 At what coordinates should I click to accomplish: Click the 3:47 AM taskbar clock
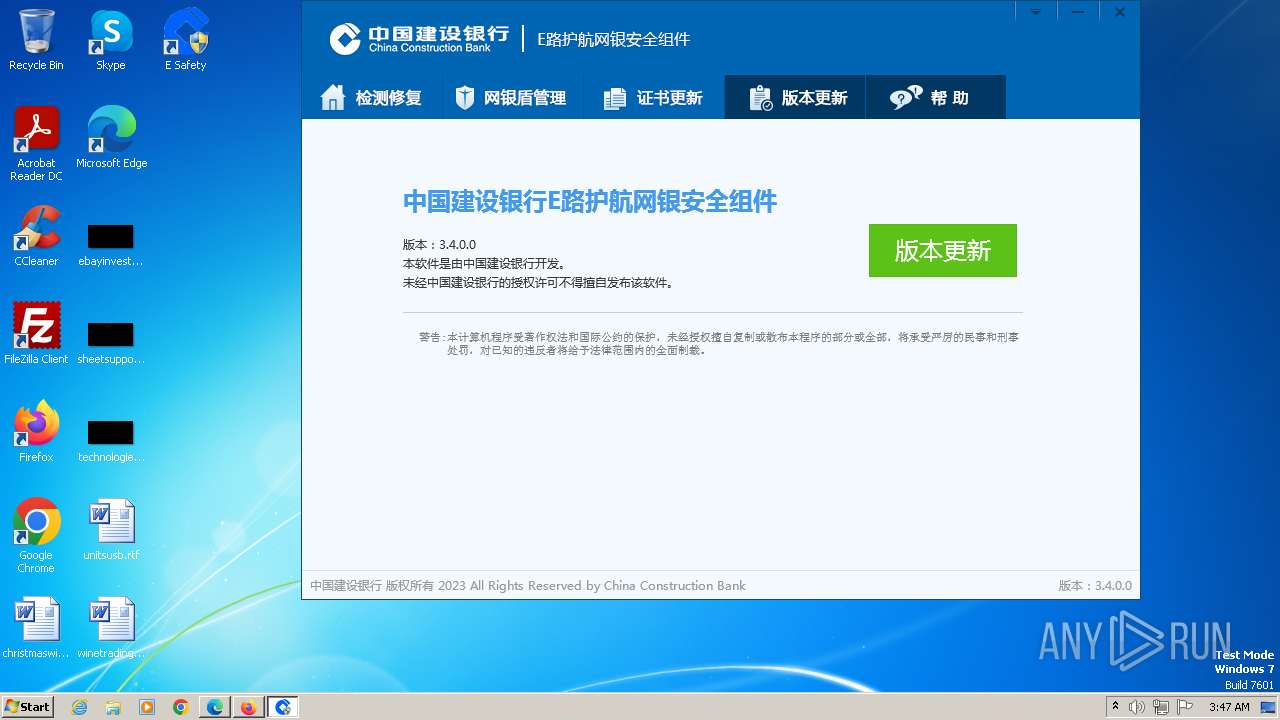pyautogui.click(x=1229, y=707)
